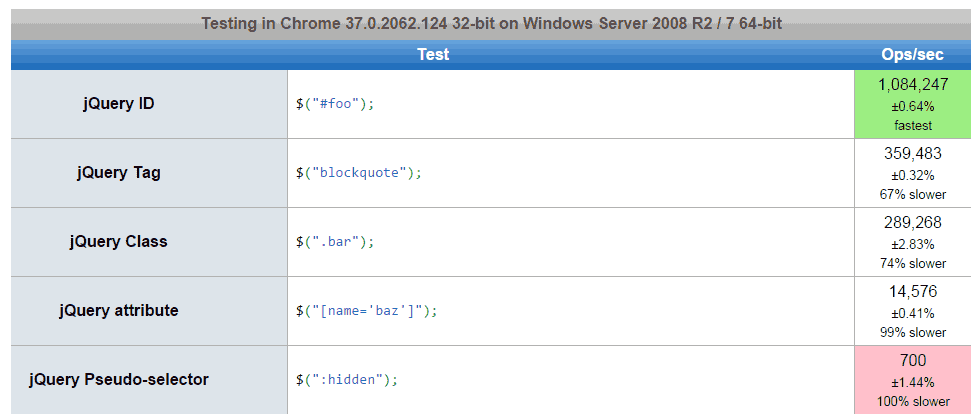The image size is (980, 420).
Task: Click the '74% slower' text
Action: pyautogui.click(x=913, y=263)
